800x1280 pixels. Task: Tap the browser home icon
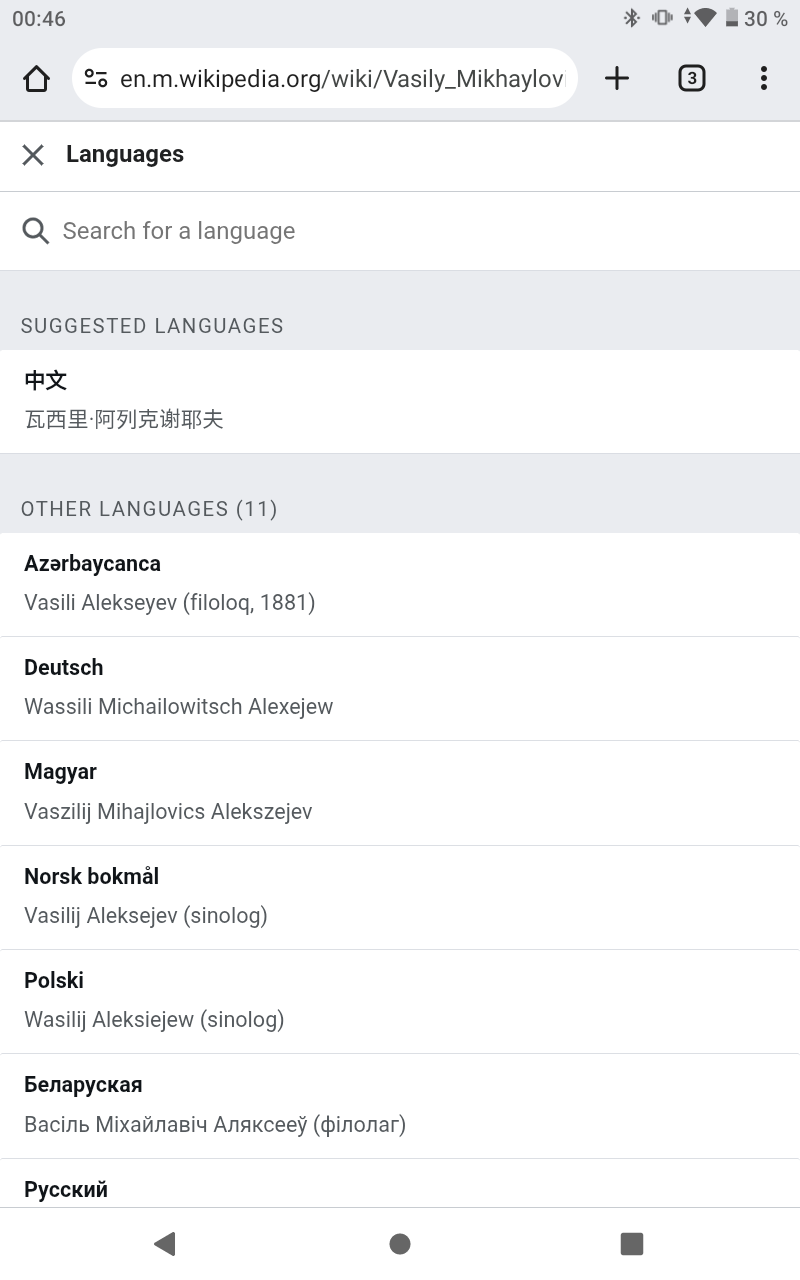pos(36,78)
